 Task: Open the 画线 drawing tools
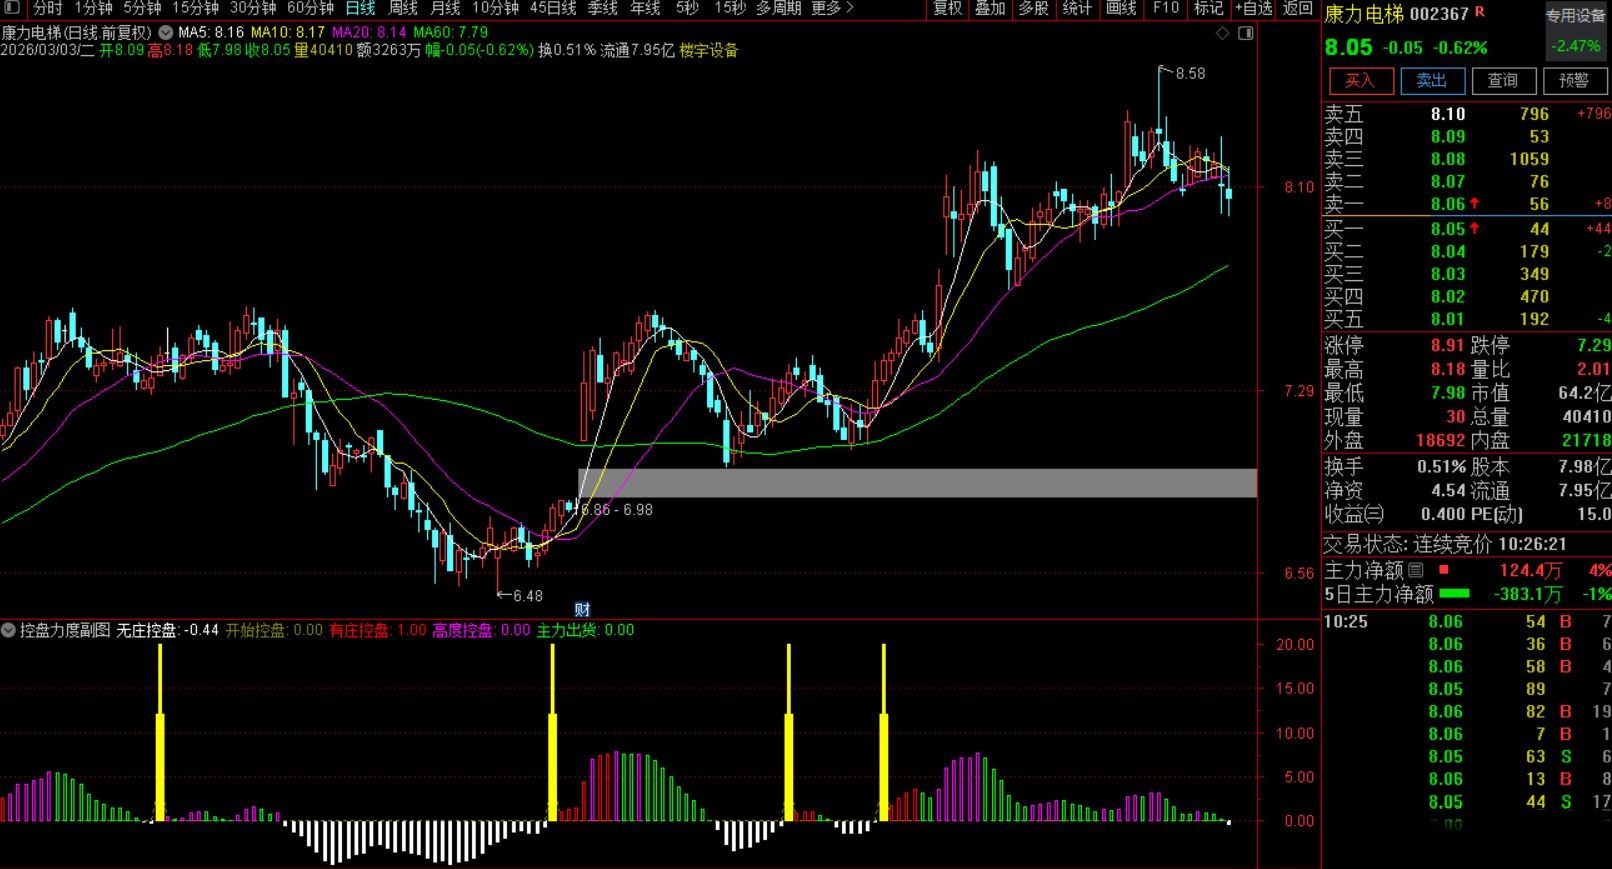click(x=1121, y=8)
